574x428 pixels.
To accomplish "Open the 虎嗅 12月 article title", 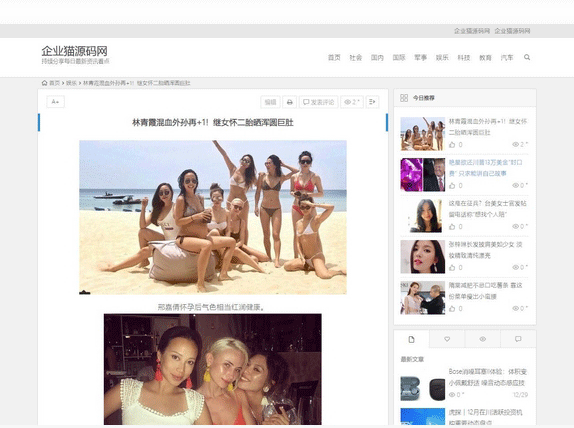I will point(486,417).
